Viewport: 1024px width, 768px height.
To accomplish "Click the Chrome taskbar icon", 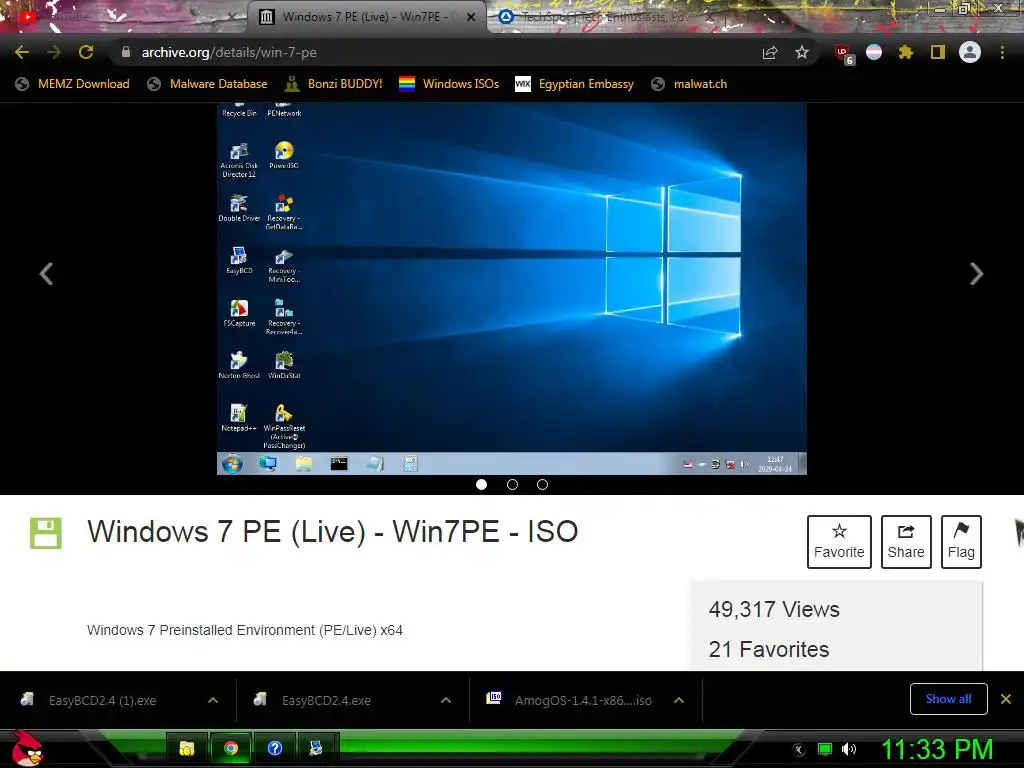I will point(231,748).
